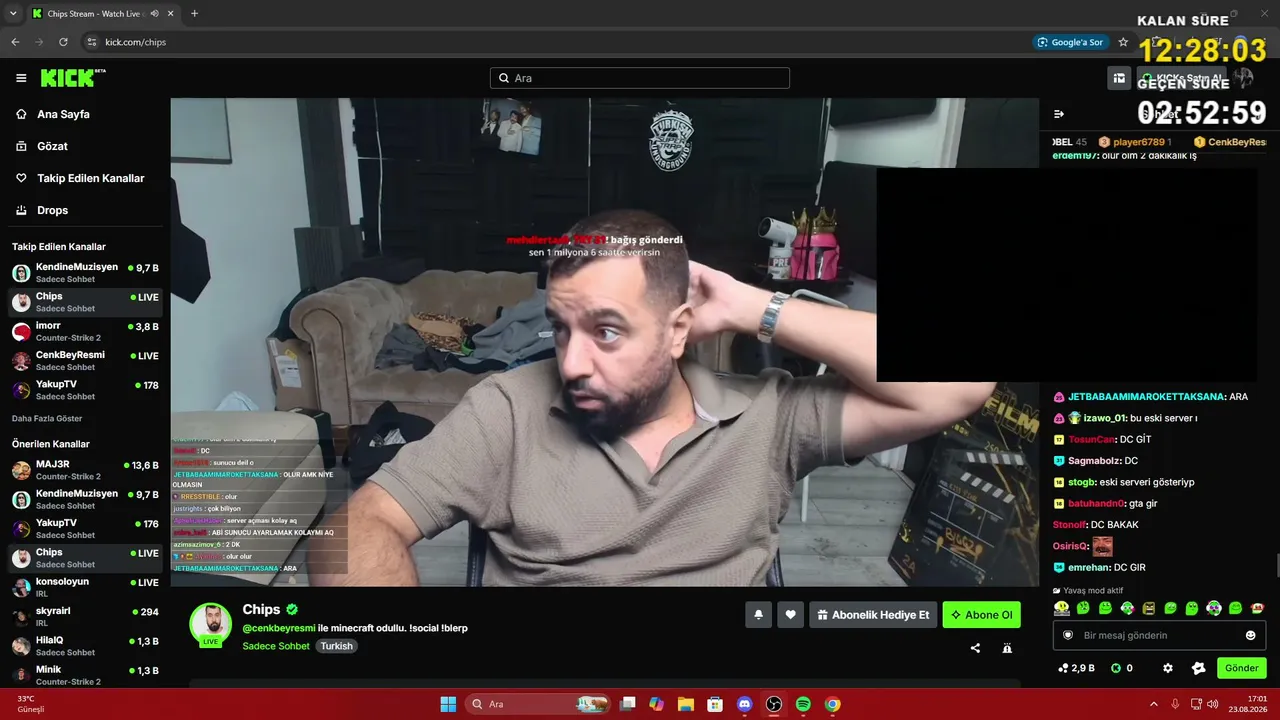Open Takip Edilen Kanallar page
Screen dimensions: 1280x720
[x=90, y=178]
